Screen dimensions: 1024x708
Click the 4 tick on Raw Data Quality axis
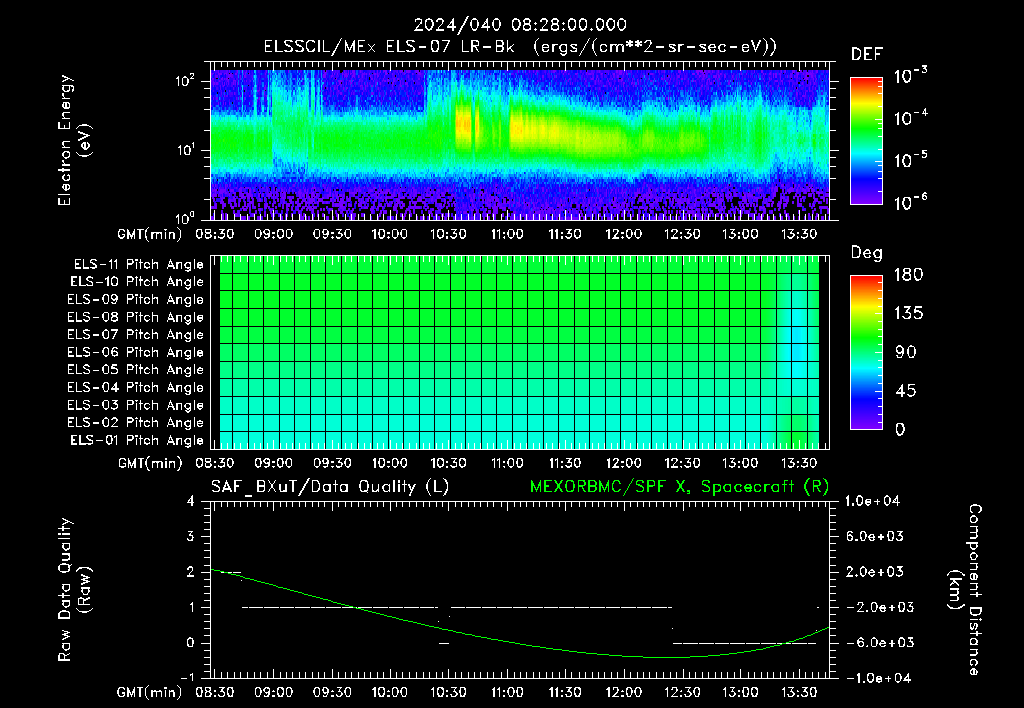[191, 501]
